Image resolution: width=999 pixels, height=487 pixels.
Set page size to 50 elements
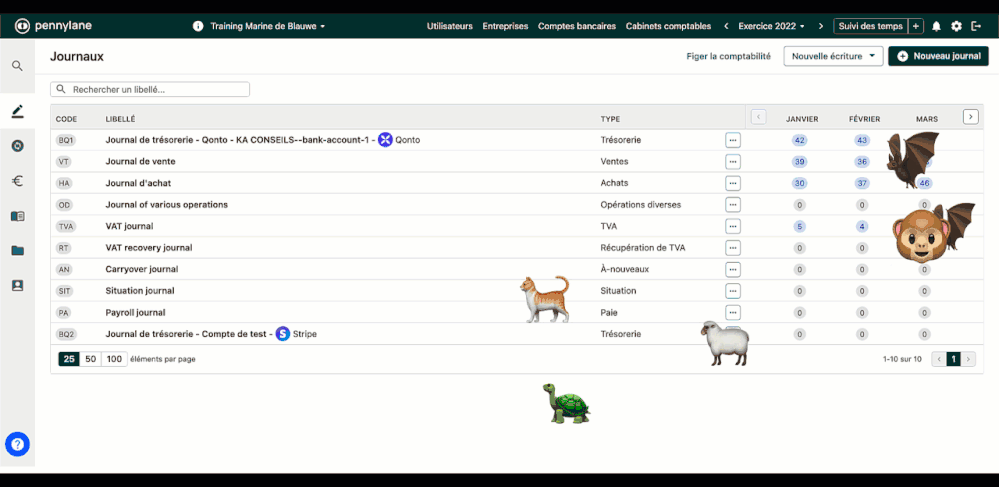pyautogui.click(x=91, y=359)
